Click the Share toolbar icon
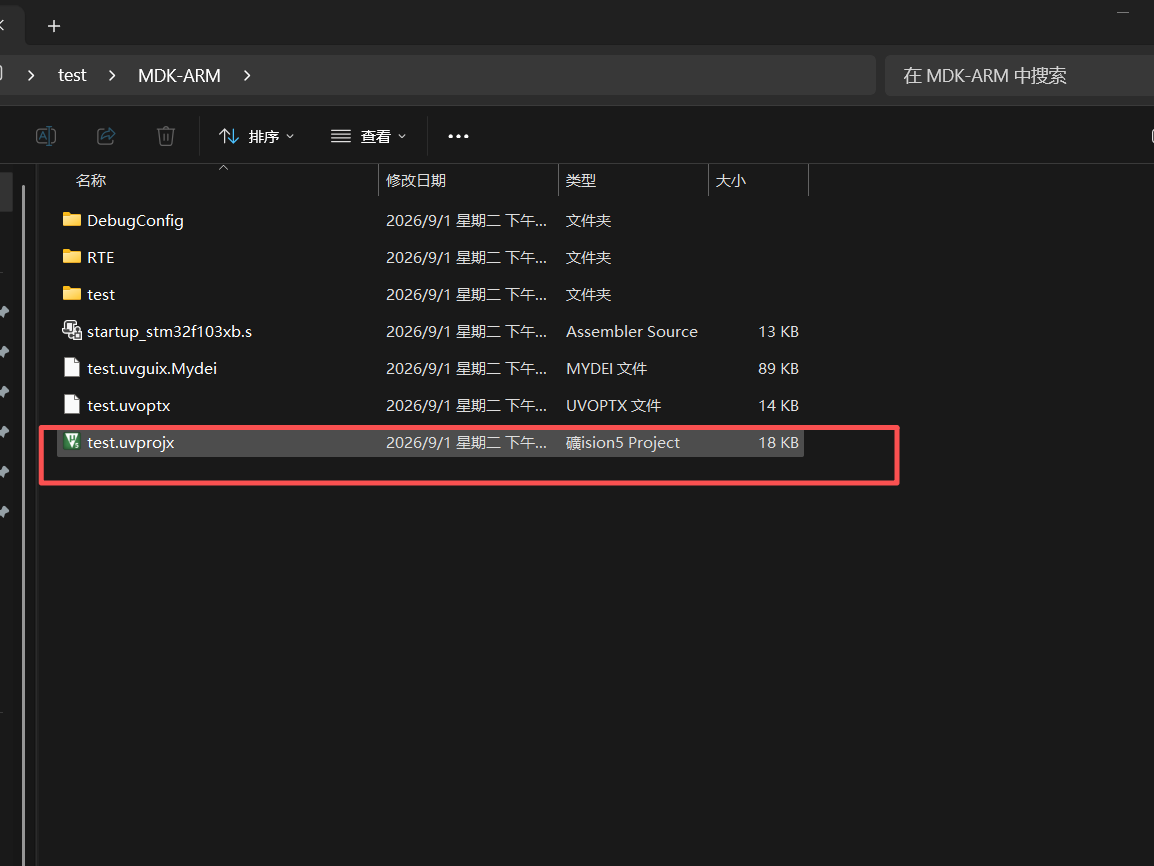1154x866 pixels. [x=106, y=136]
